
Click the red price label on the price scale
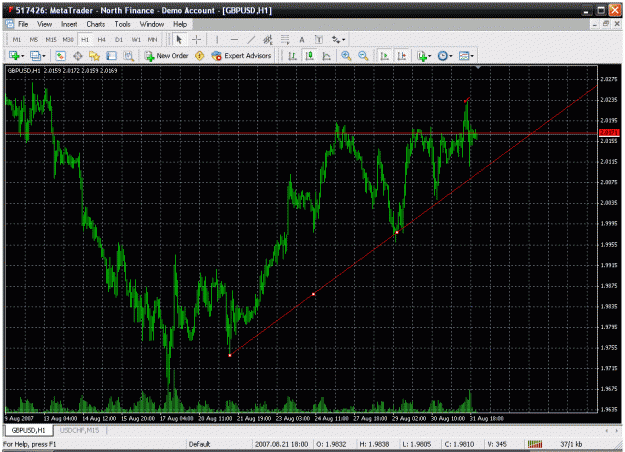[x=609, y=132]
